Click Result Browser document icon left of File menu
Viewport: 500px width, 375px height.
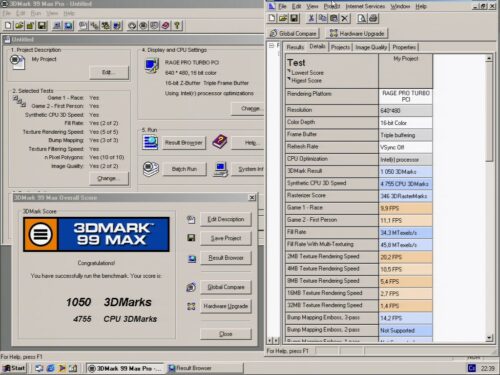click(272, 6)
